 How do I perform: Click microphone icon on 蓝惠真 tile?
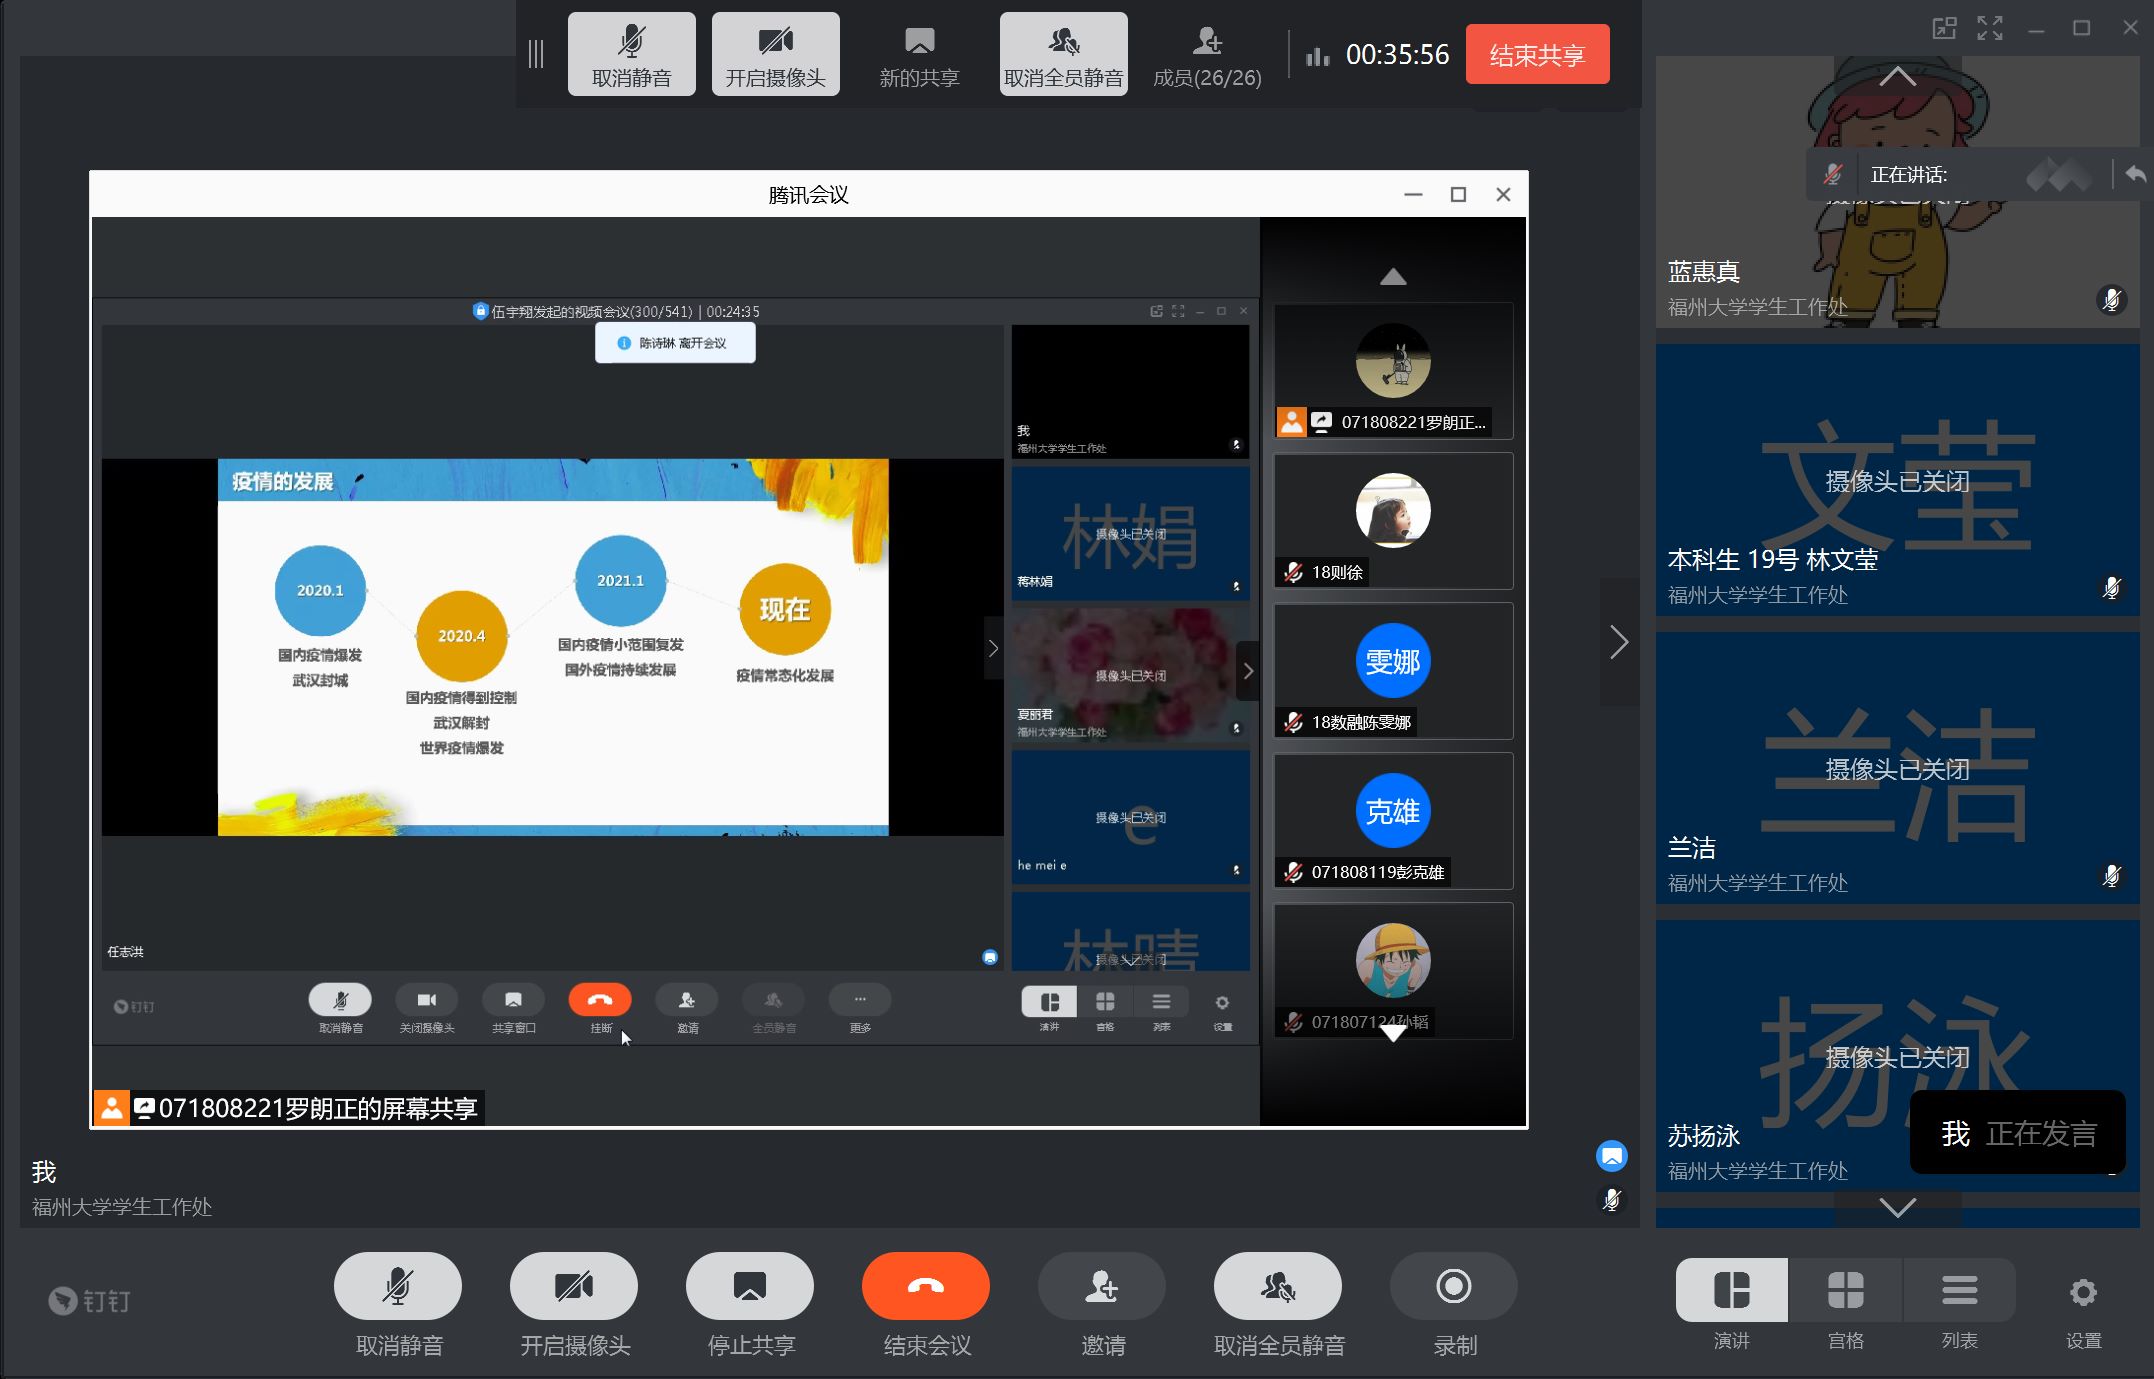pyautogui.click(x=2111, y=300)
